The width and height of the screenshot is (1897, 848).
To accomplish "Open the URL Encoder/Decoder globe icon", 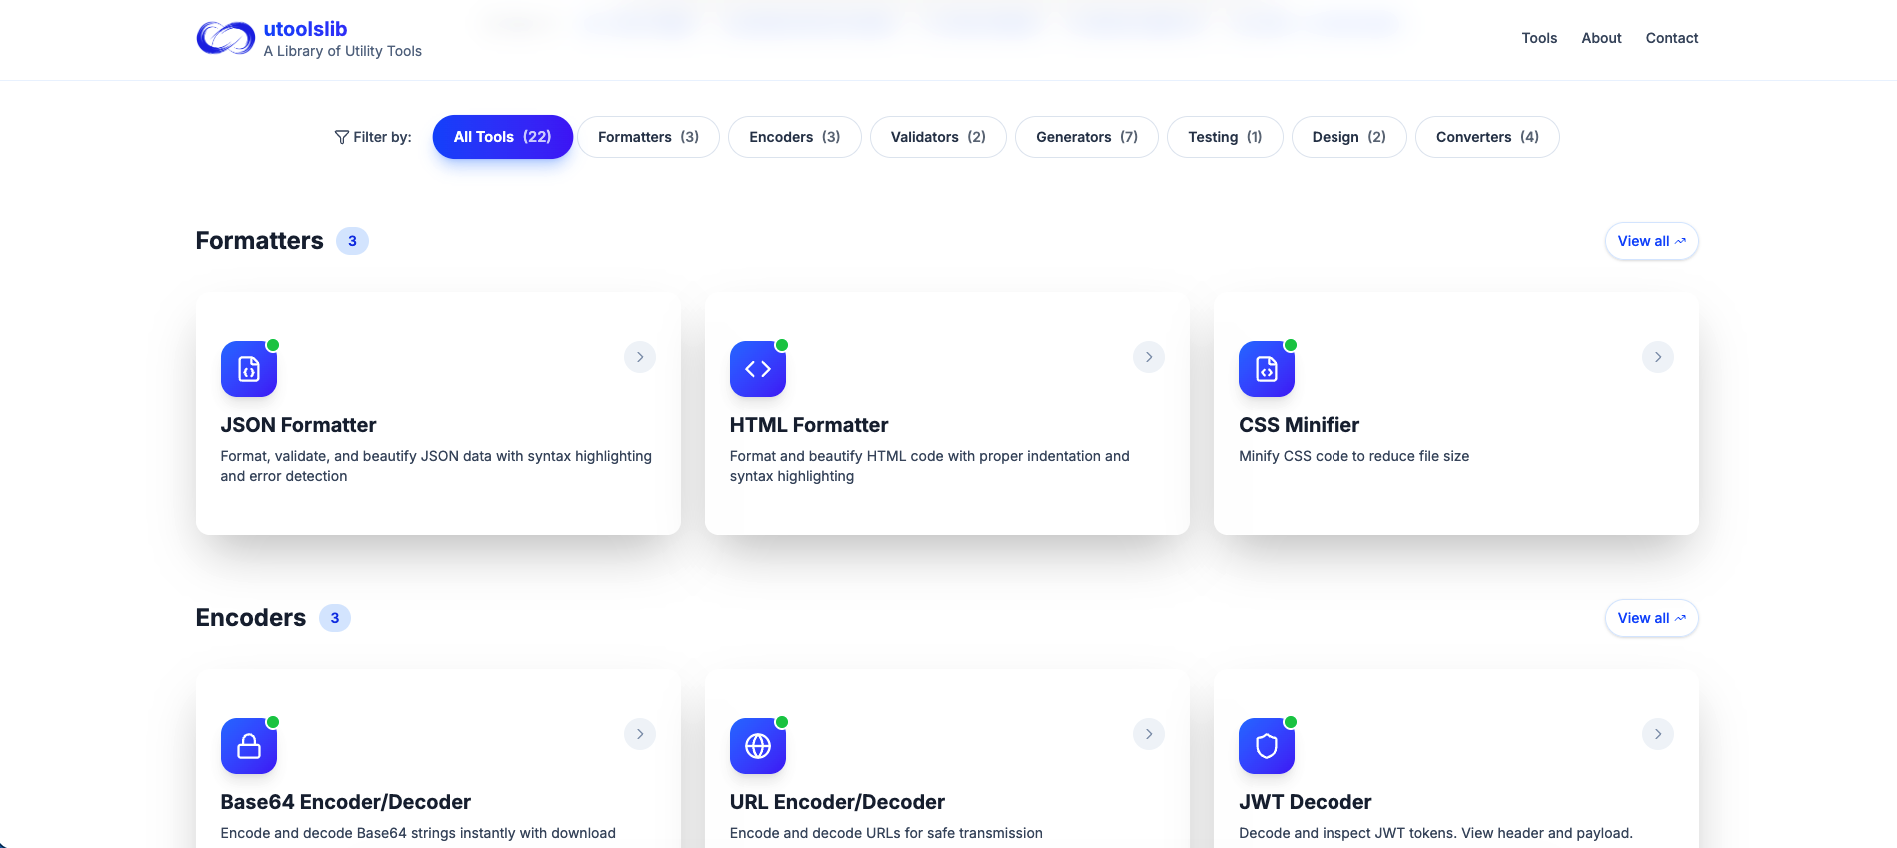I will (758, 746).
